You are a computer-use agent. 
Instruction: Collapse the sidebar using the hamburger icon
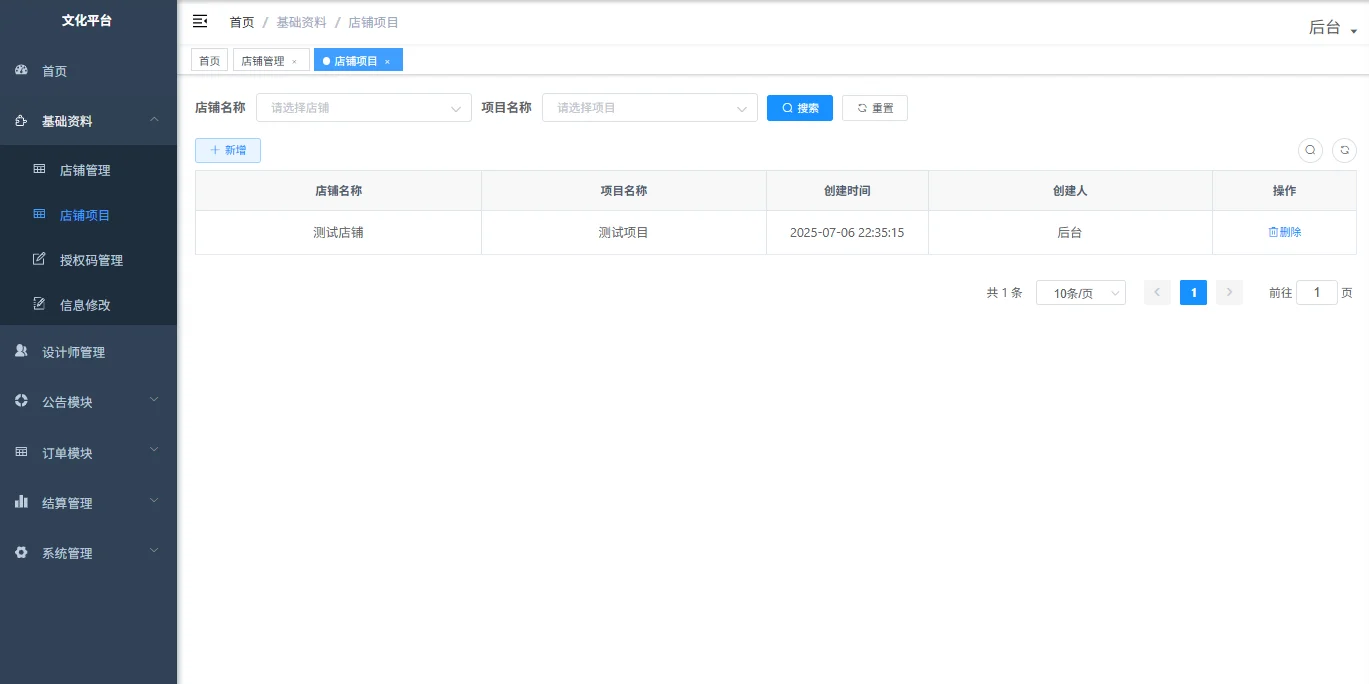point(200,21)
